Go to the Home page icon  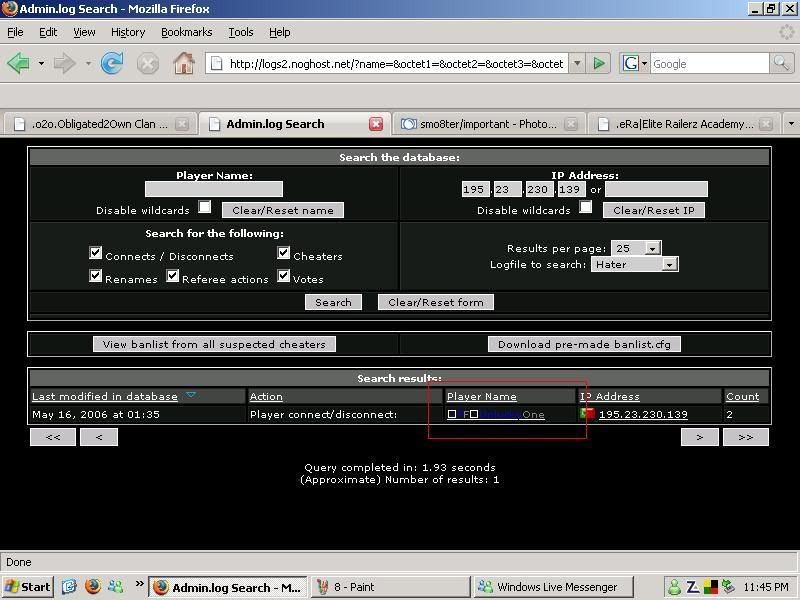184,64
